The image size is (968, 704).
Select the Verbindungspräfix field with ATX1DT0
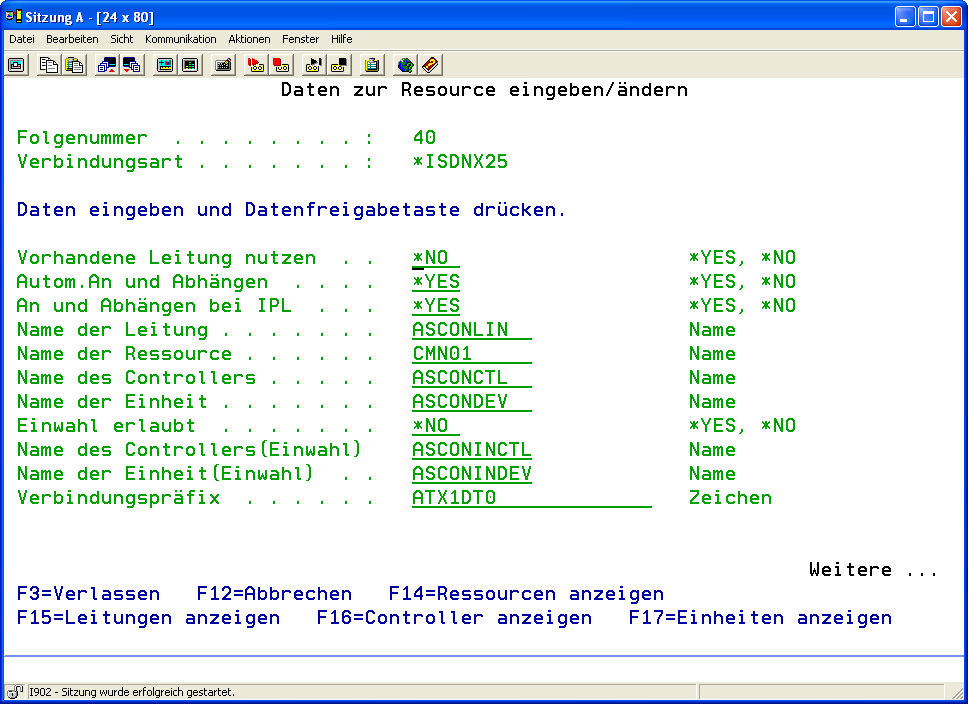[x=531, y=498]
